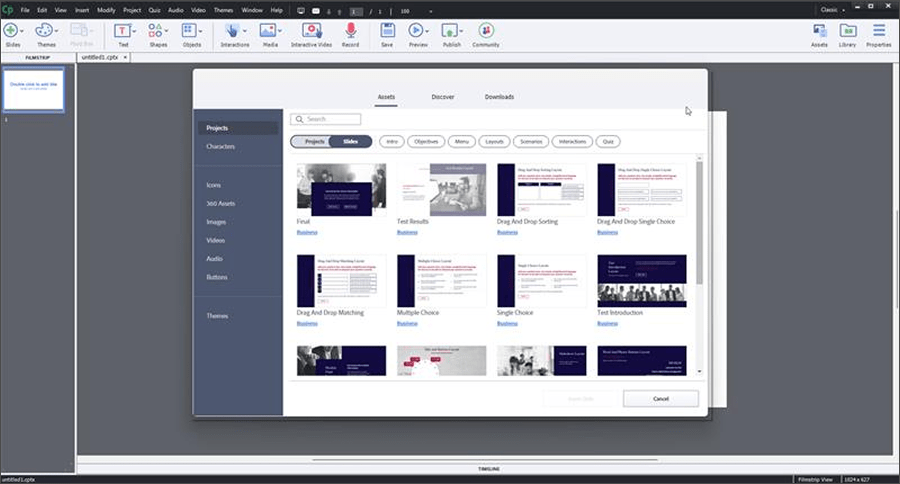Image resolution: width=900 pixels, height=484 pixels.
Task: Open the Interactions hand icon
Action: point(232,30)
